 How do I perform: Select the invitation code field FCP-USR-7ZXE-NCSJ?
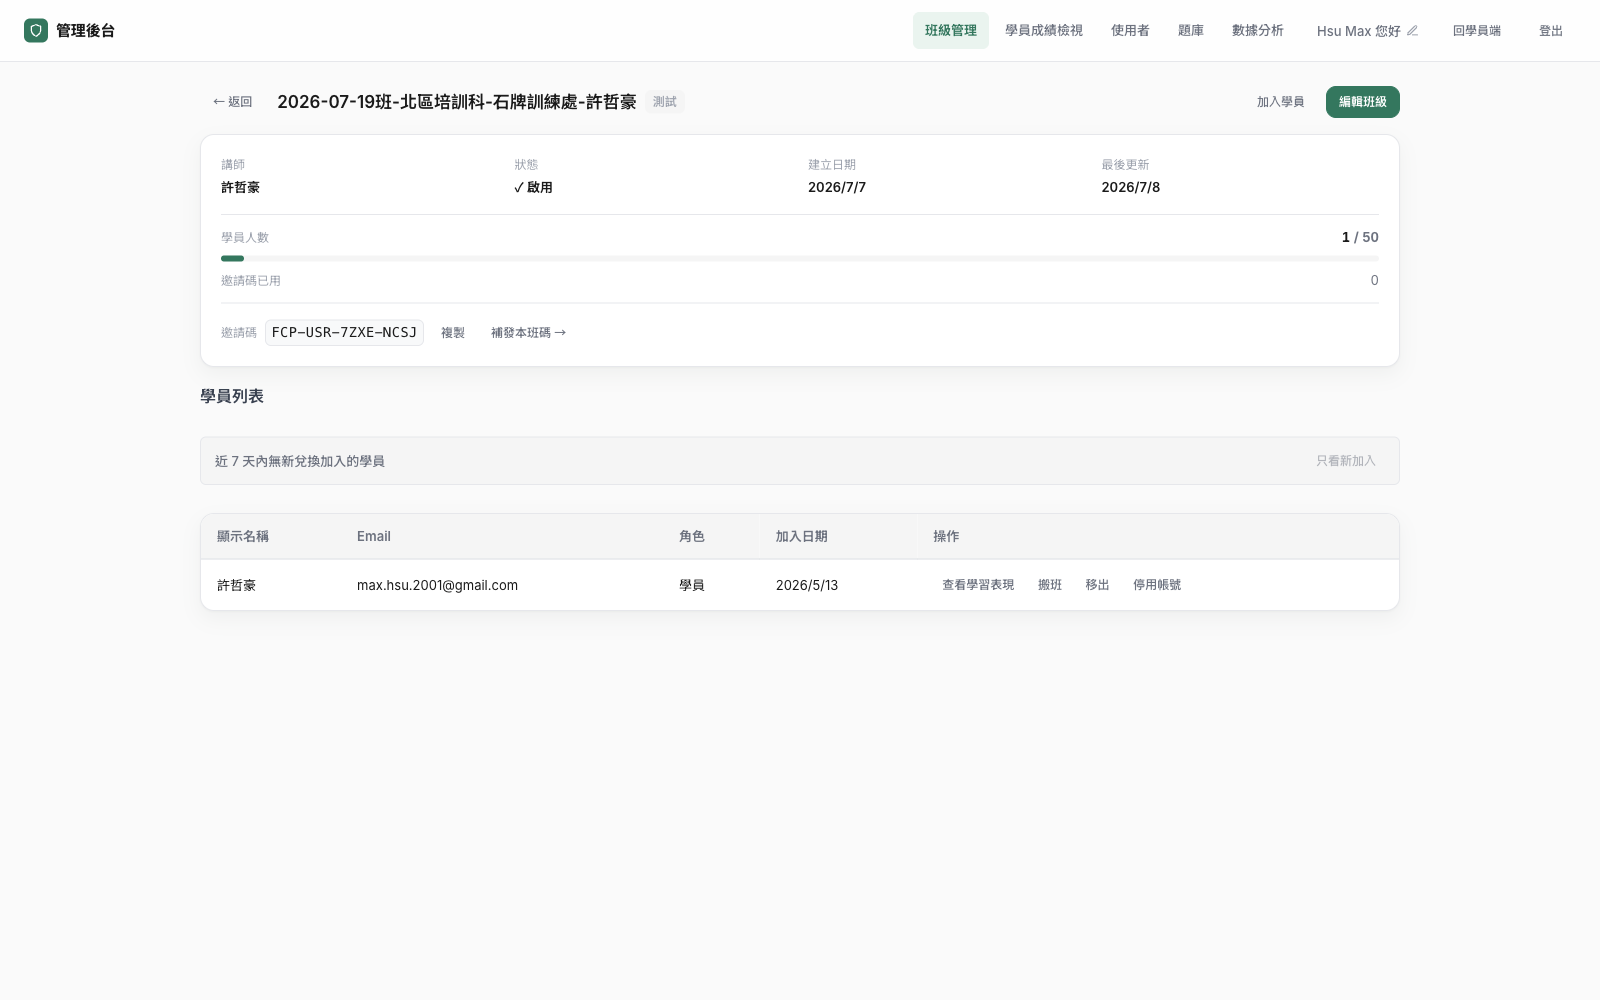[x=344, y=333]
